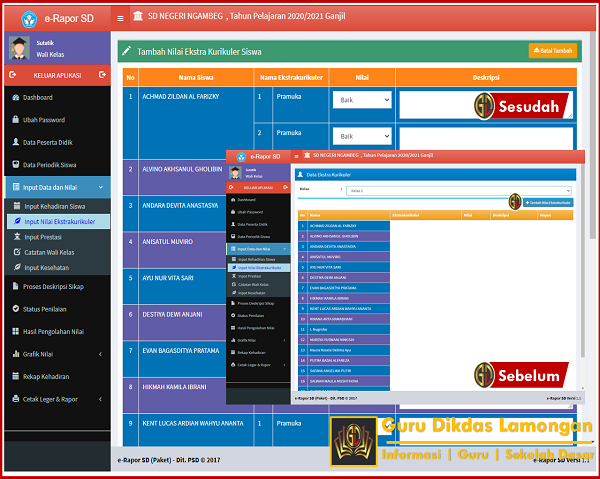Click the main page vertical scrollbar

click(x=593, y=134)
